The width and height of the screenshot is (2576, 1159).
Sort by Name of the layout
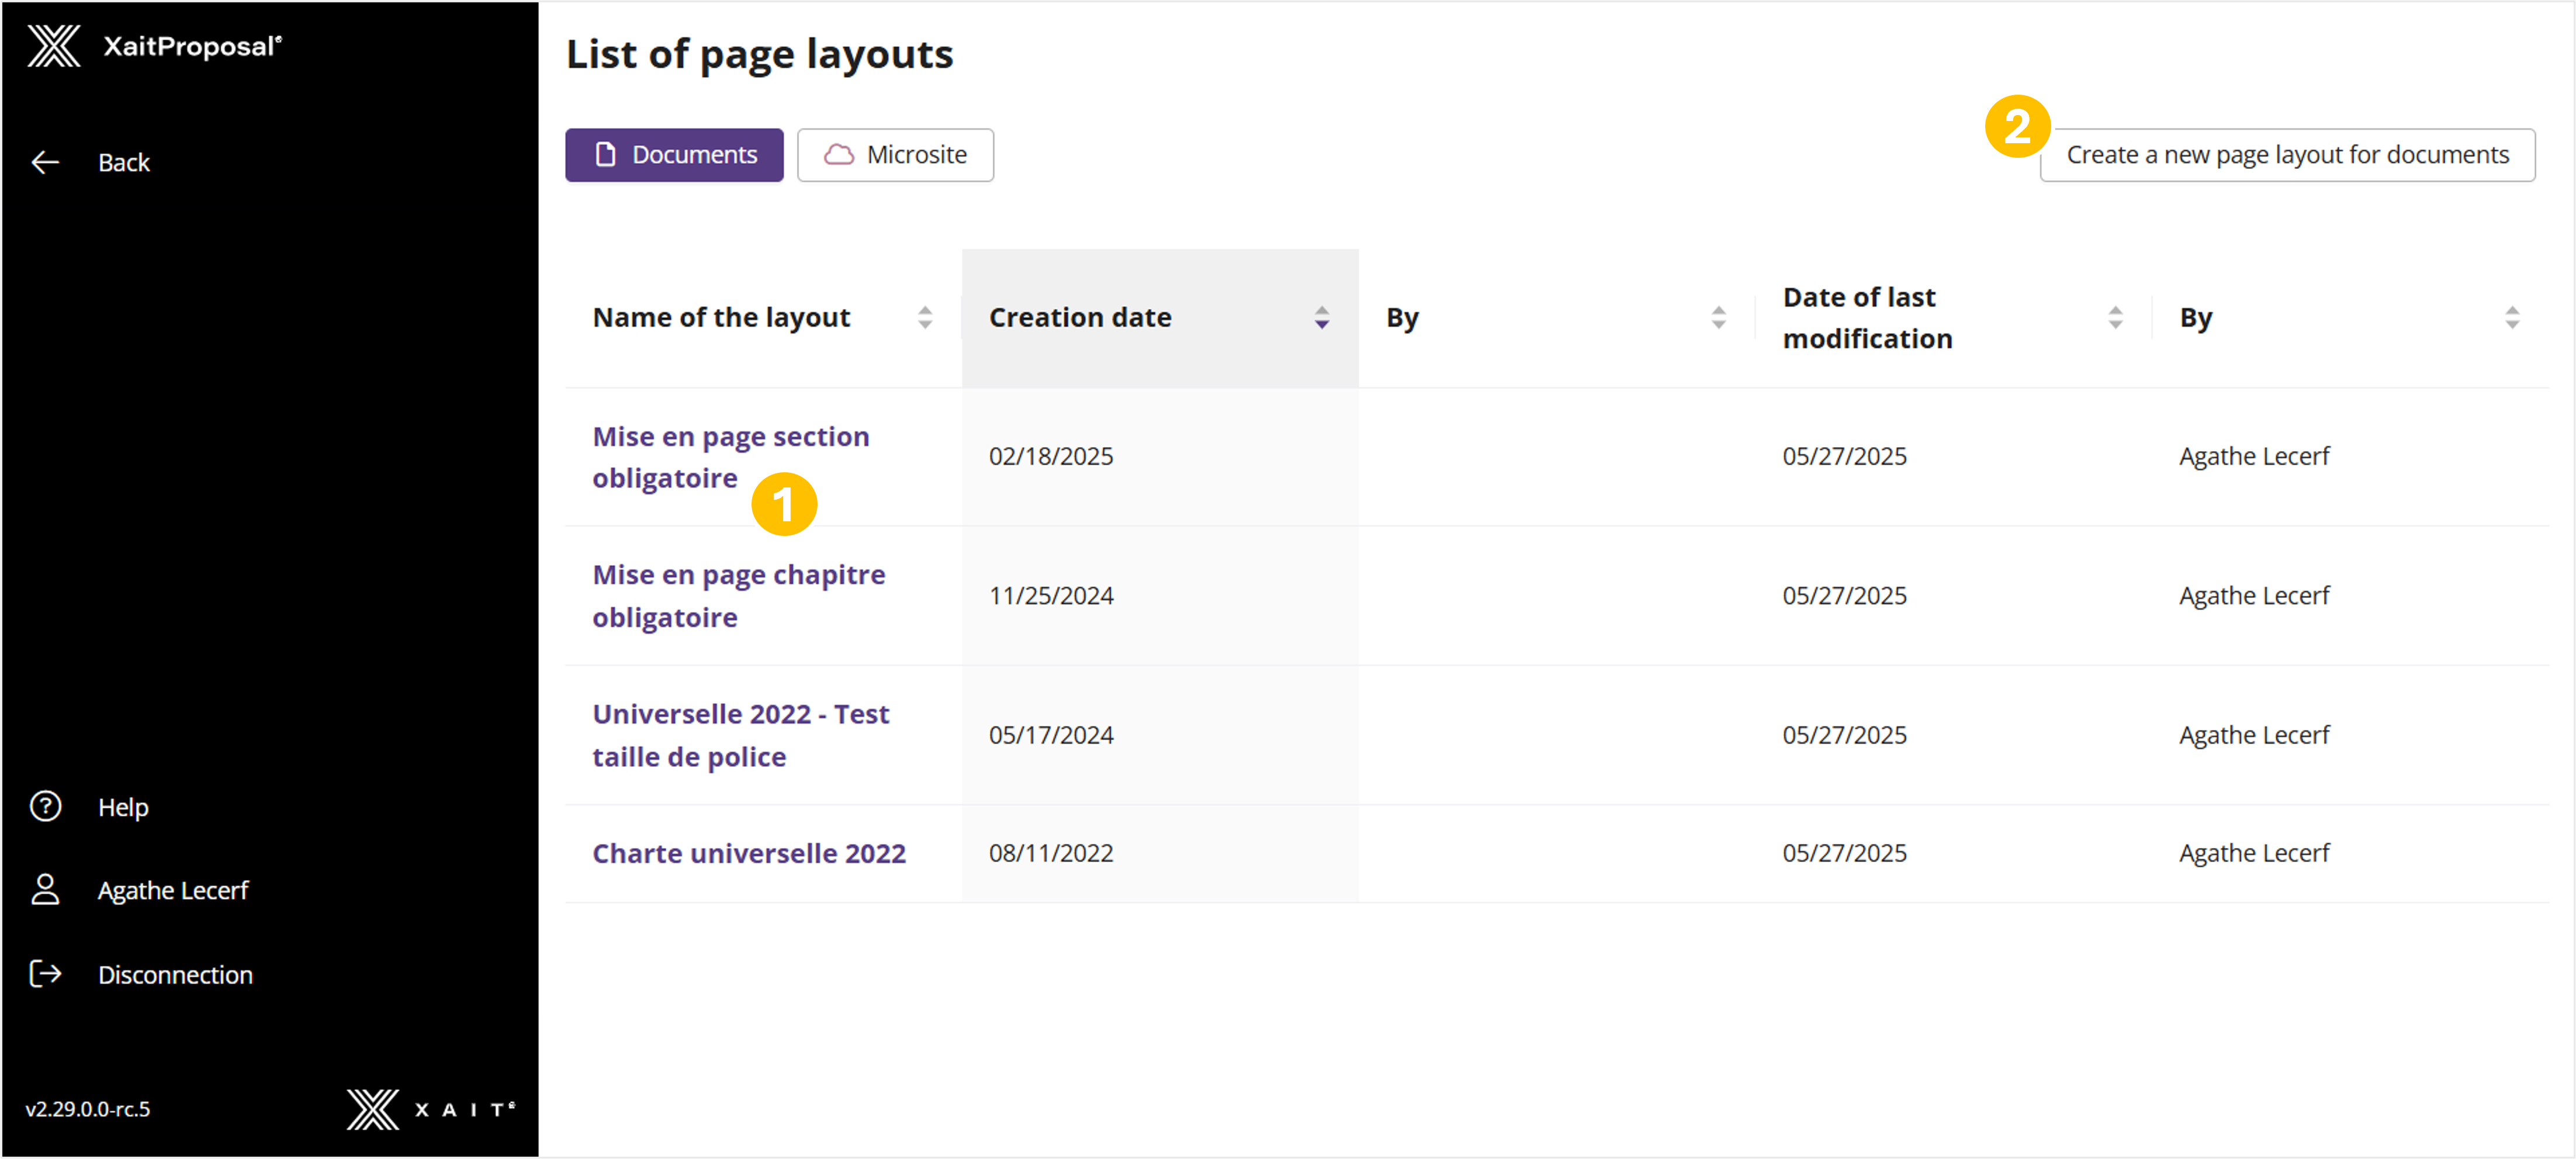[924, 317]
